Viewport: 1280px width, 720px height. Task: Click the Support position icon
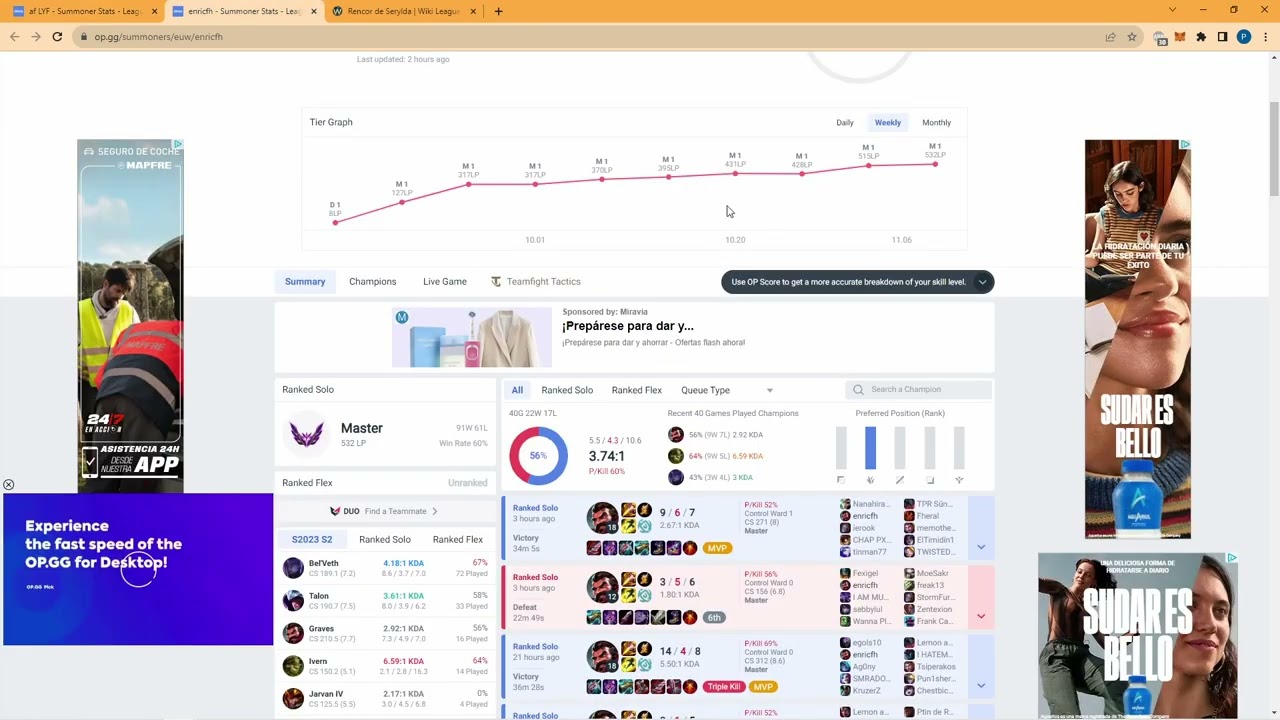[x=959, y=480]
